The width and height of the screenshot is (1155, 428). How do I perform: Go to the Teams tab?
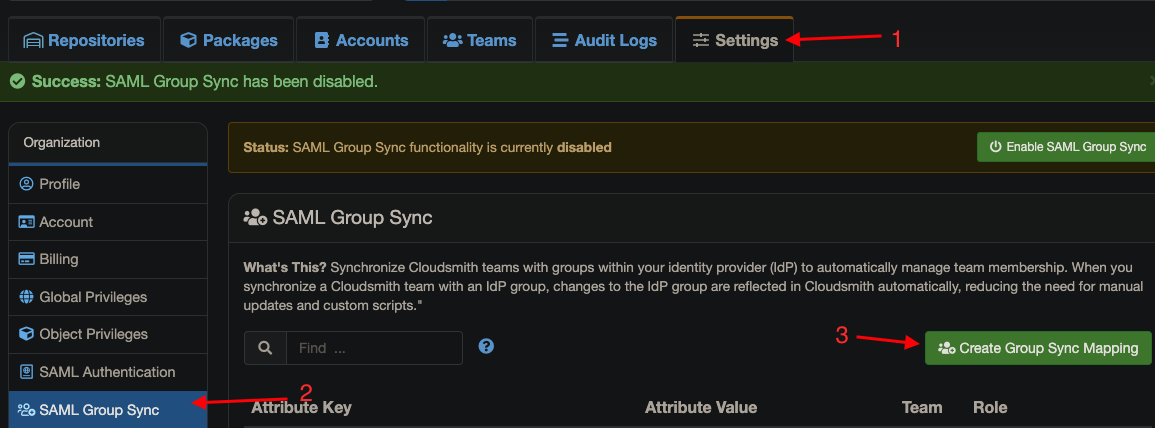click(x=480, y=41)
